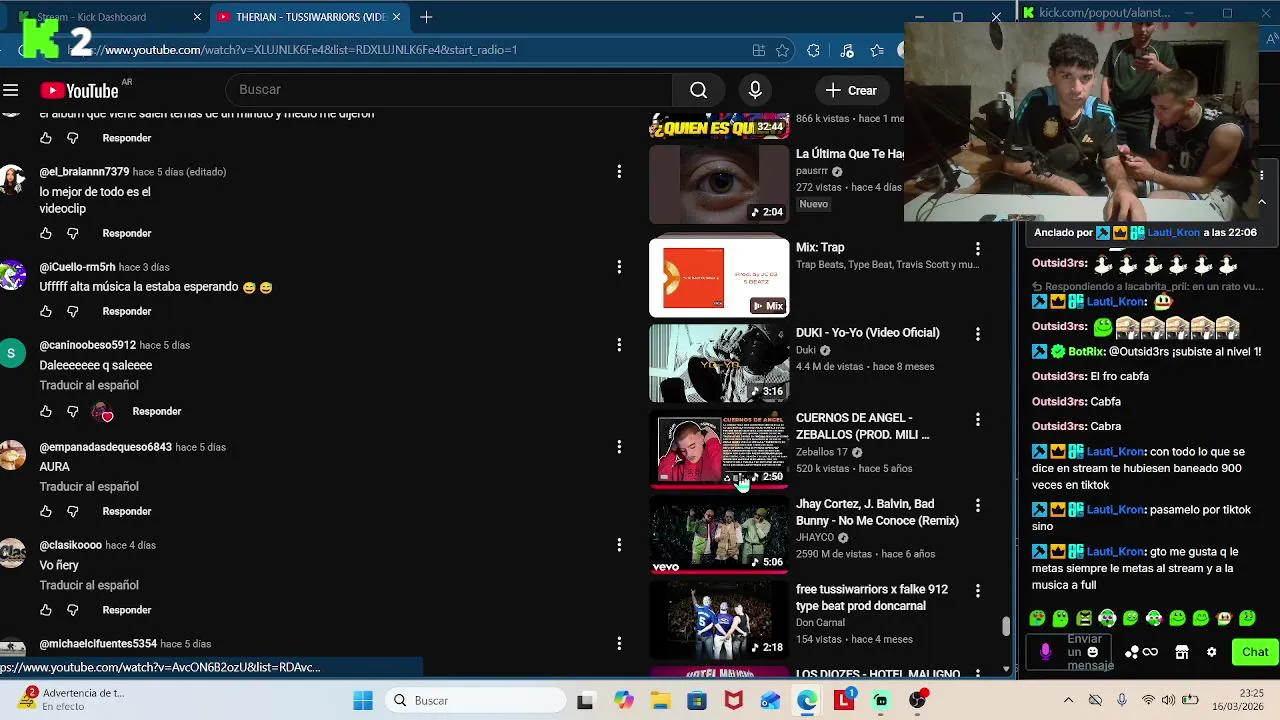Open options menu for @el_braiannn7379 comment
Image resolution: width=1280 pixels, height=720 pixels.
coord(619,172)
